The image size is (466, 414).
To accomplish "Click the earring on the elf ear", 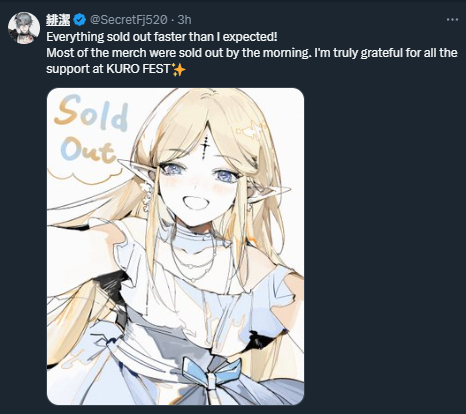I will [147, 196].
